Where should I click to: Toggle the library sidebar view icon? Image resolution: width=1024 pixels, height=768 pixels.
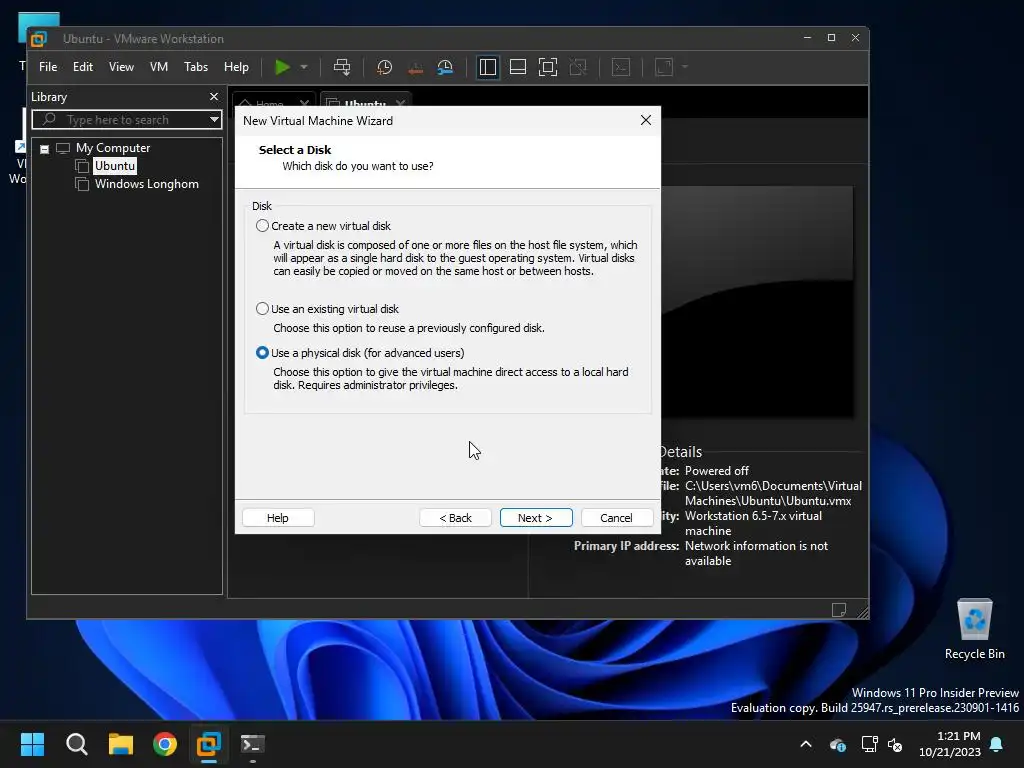pos(488,67)
